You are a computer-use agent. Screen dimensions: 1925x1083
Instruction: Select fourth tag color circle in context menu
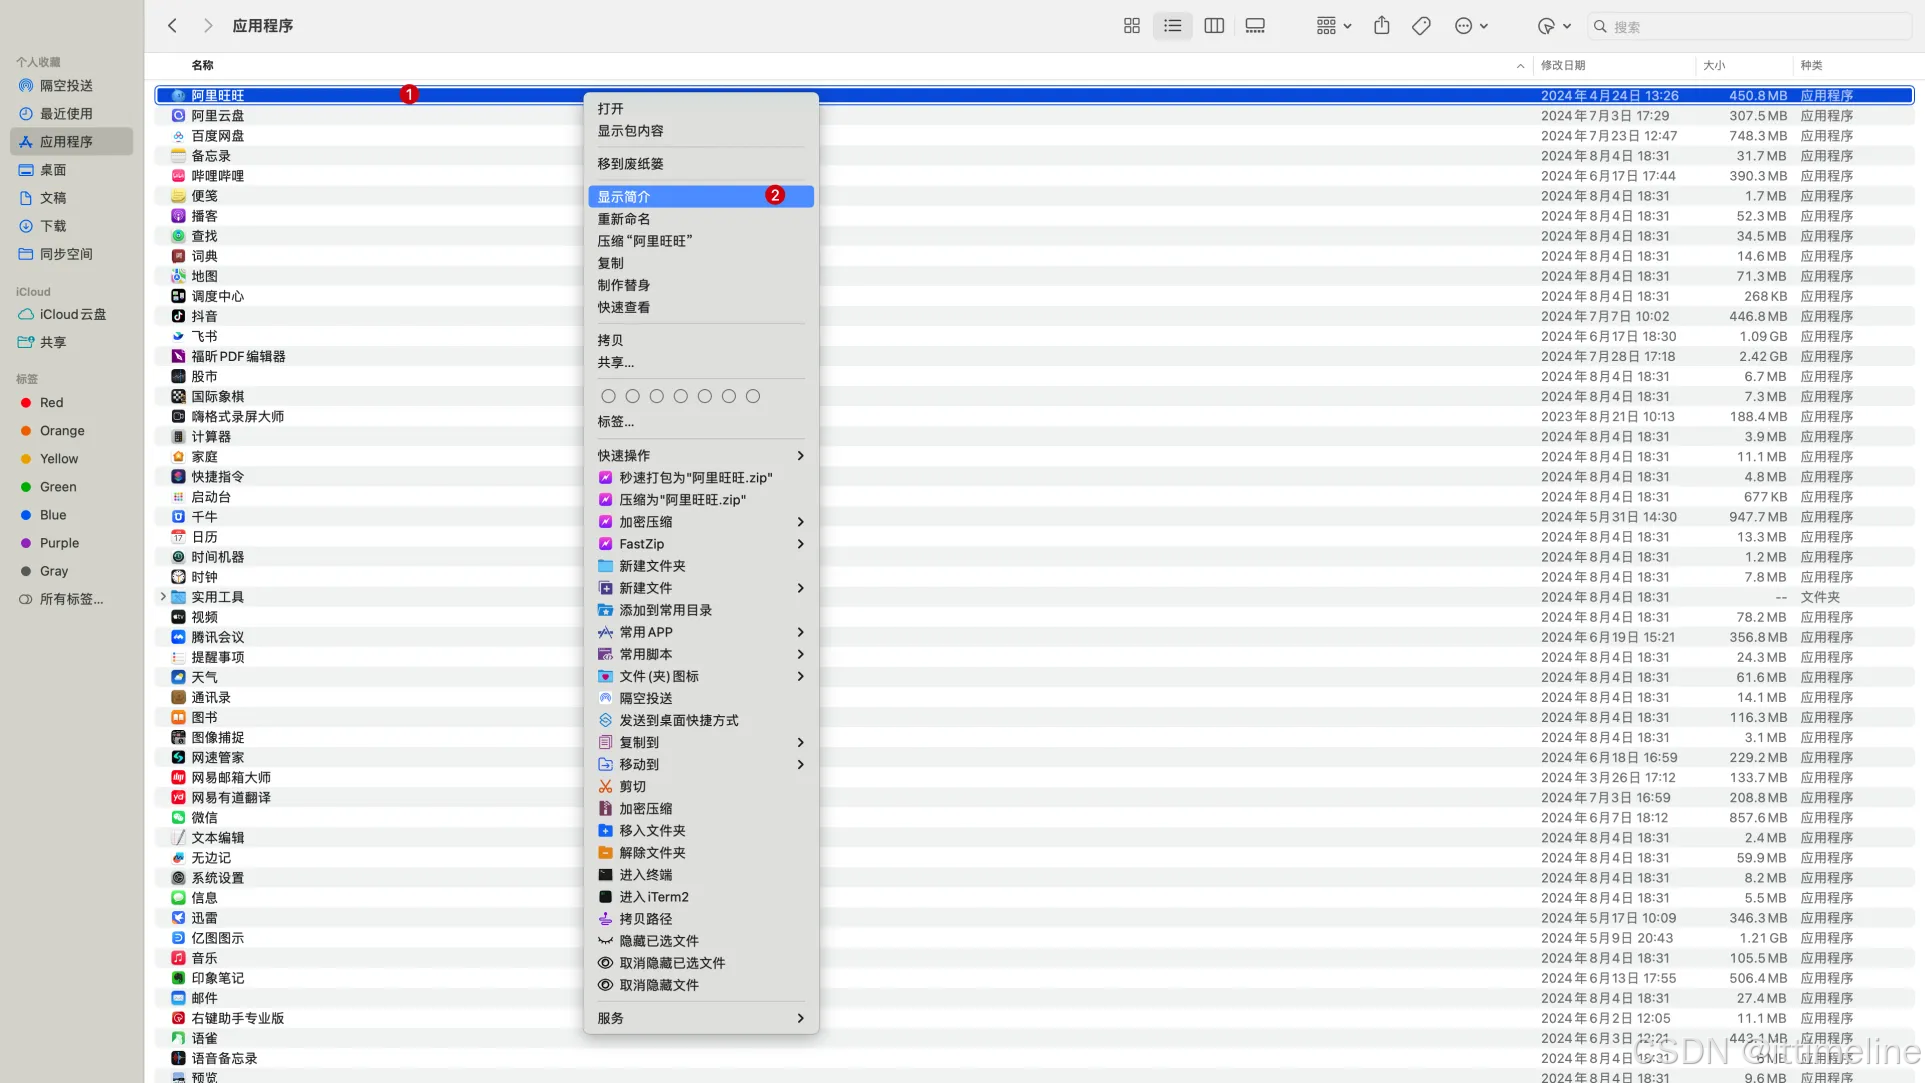681,397
